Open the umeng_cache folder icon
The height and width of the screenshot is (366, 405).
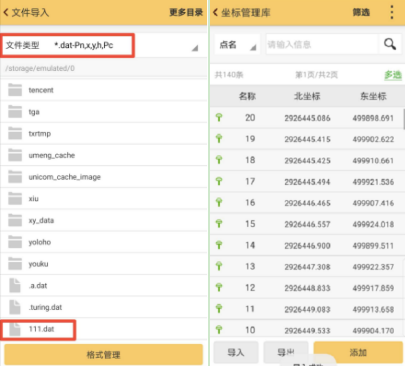15,155
